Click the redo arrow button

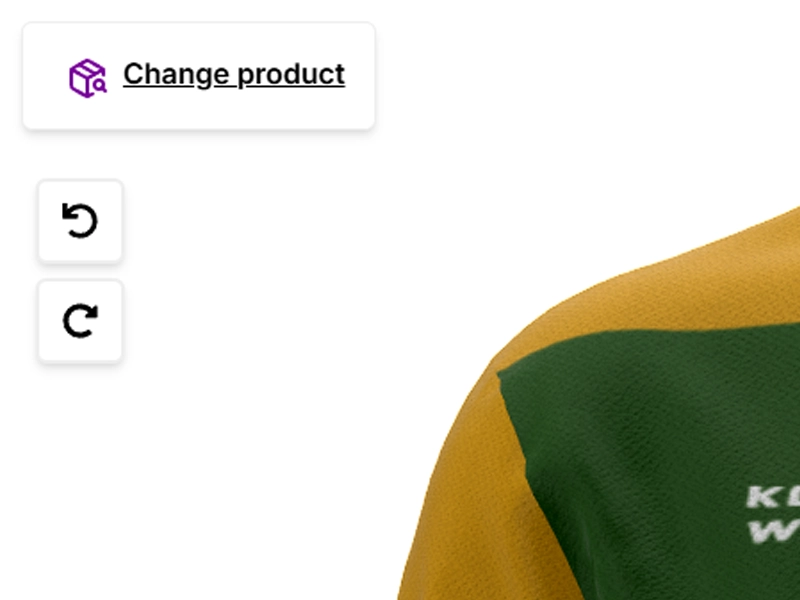point(80,321)
